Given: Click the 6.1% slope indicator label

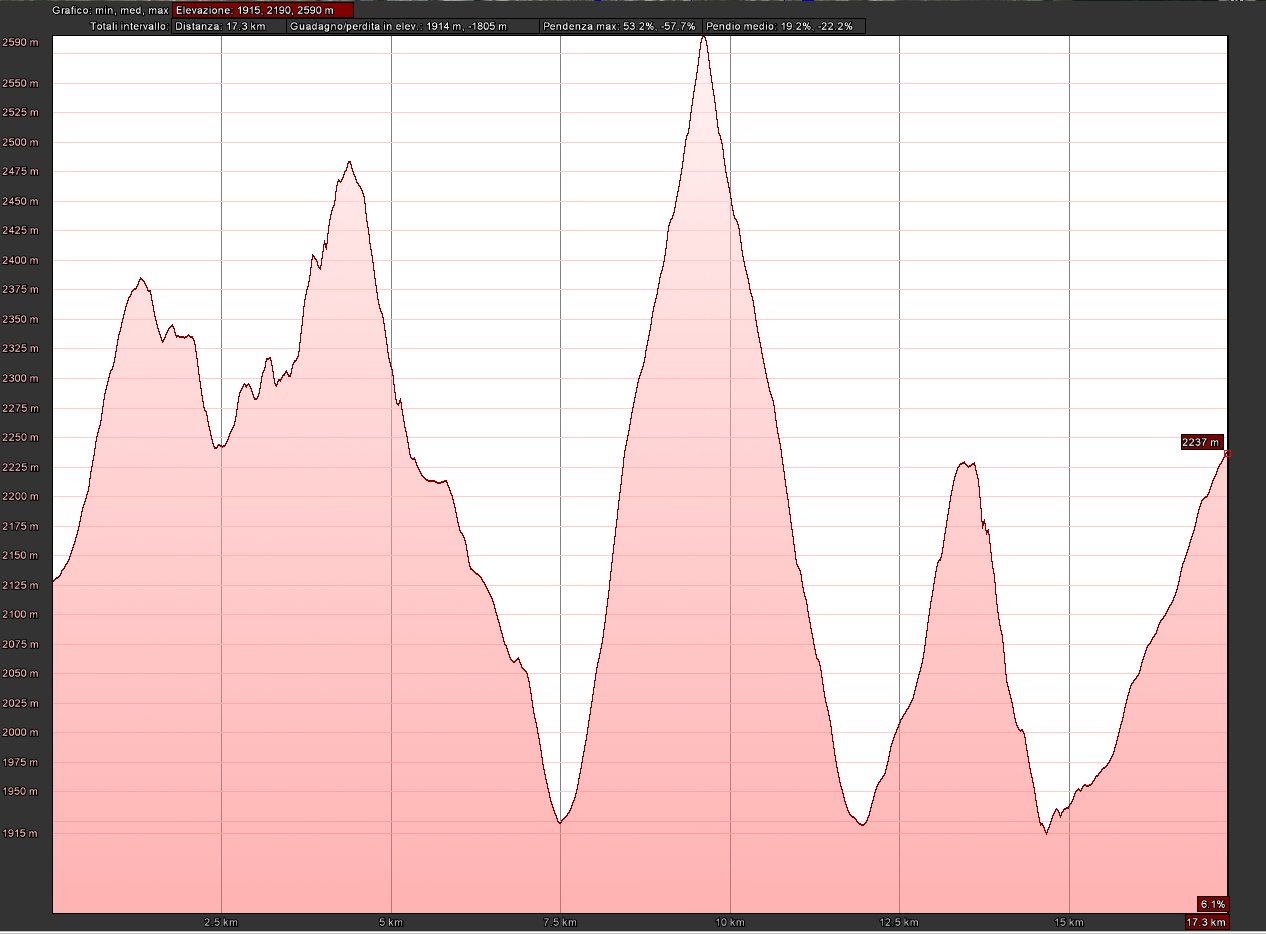Looking at the screenshot, I should click(1212, 904).
